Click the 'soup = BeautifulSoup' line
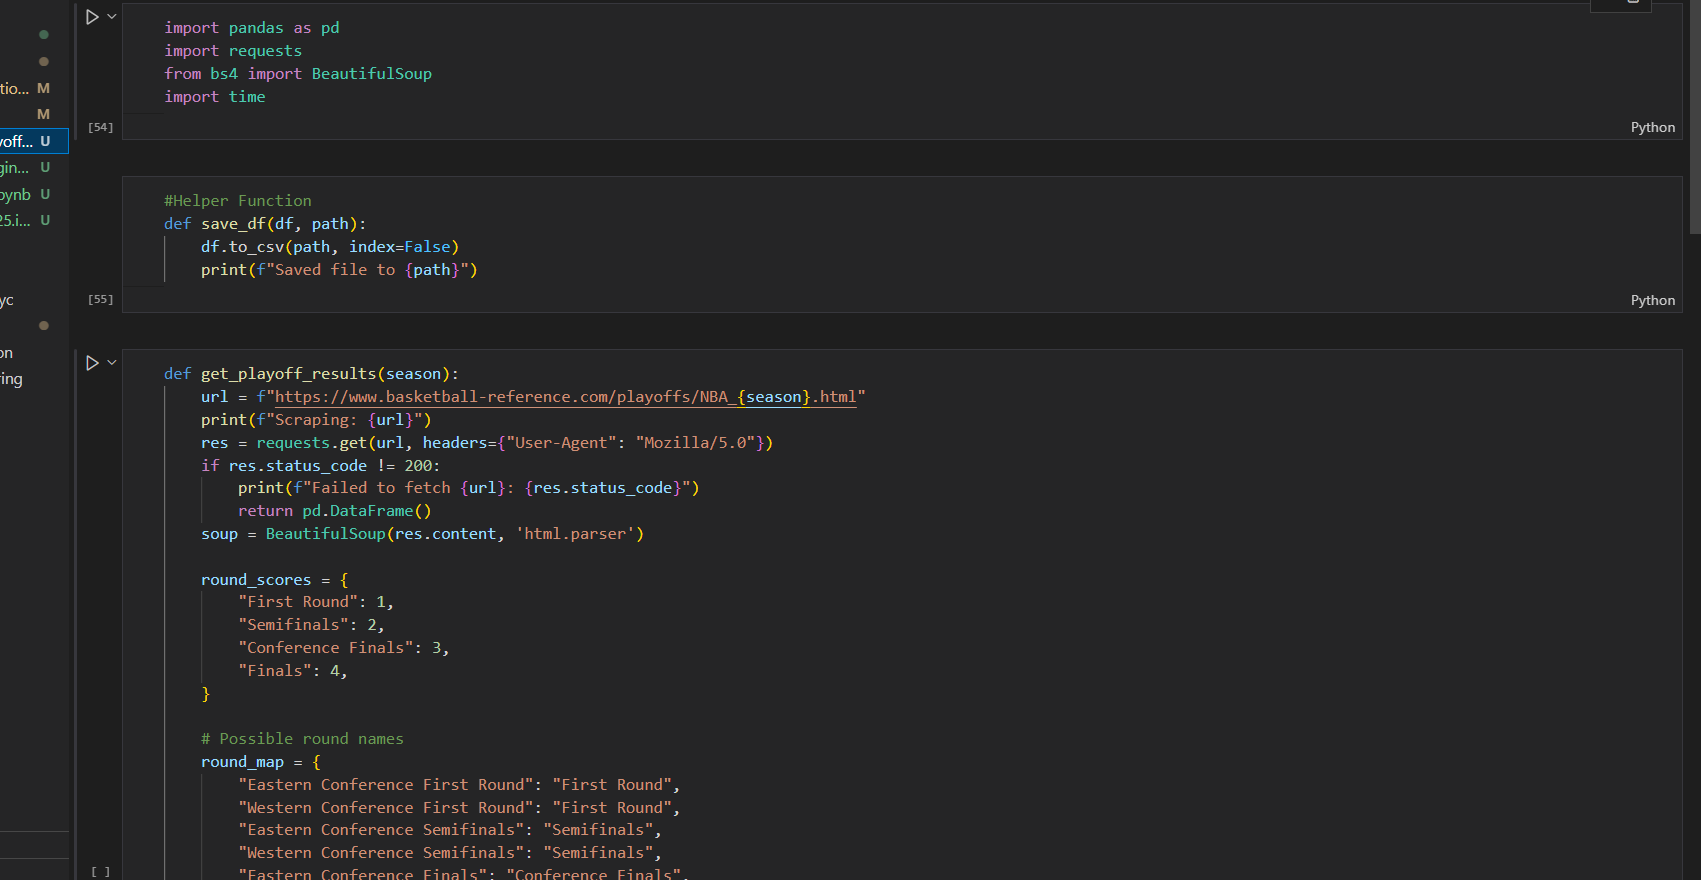This screenshot has height=880, width=1701. pos(423,534)
